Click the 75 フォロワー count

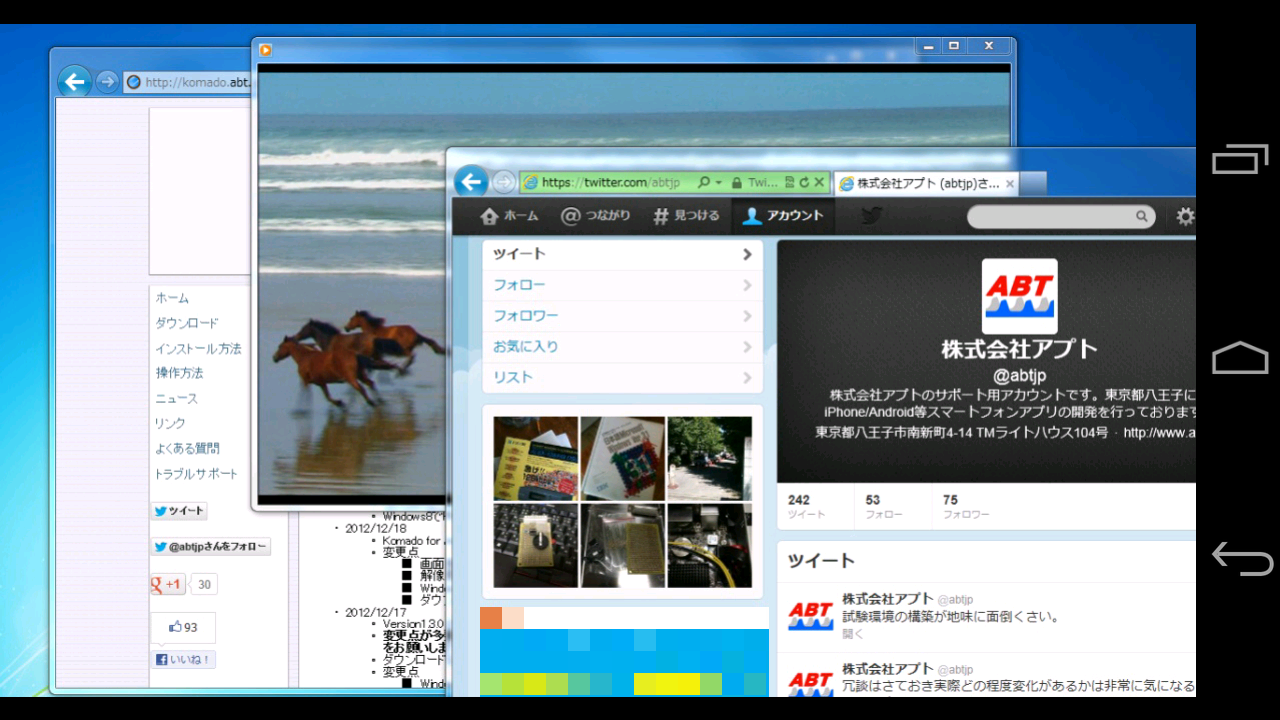pyautogui.click(x=966, y=506)
